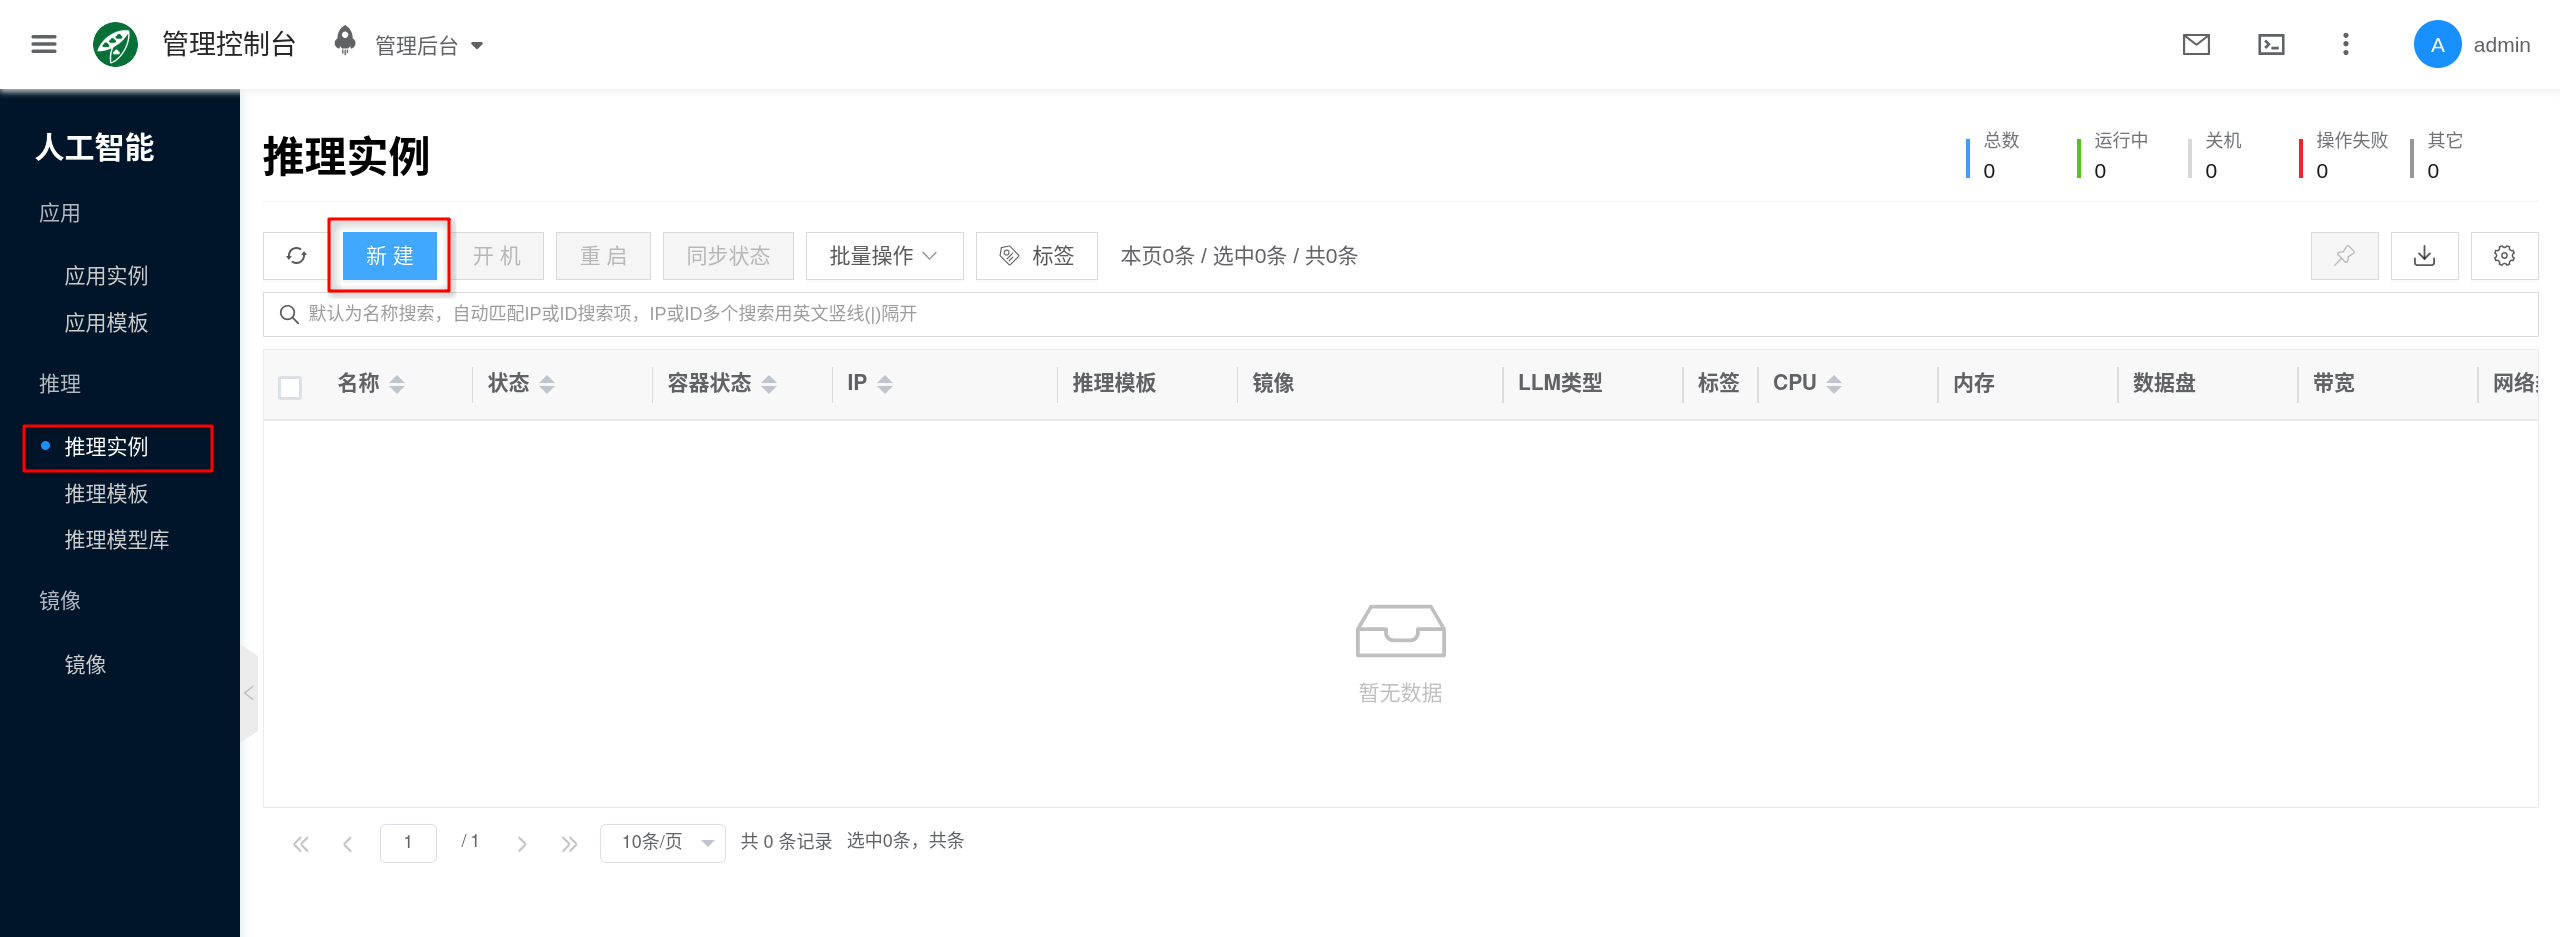Image resolution: width=2560 pixels, height=937 pixels.
Task: Open the table settings gear icon
Action: tap(2504, 256)
